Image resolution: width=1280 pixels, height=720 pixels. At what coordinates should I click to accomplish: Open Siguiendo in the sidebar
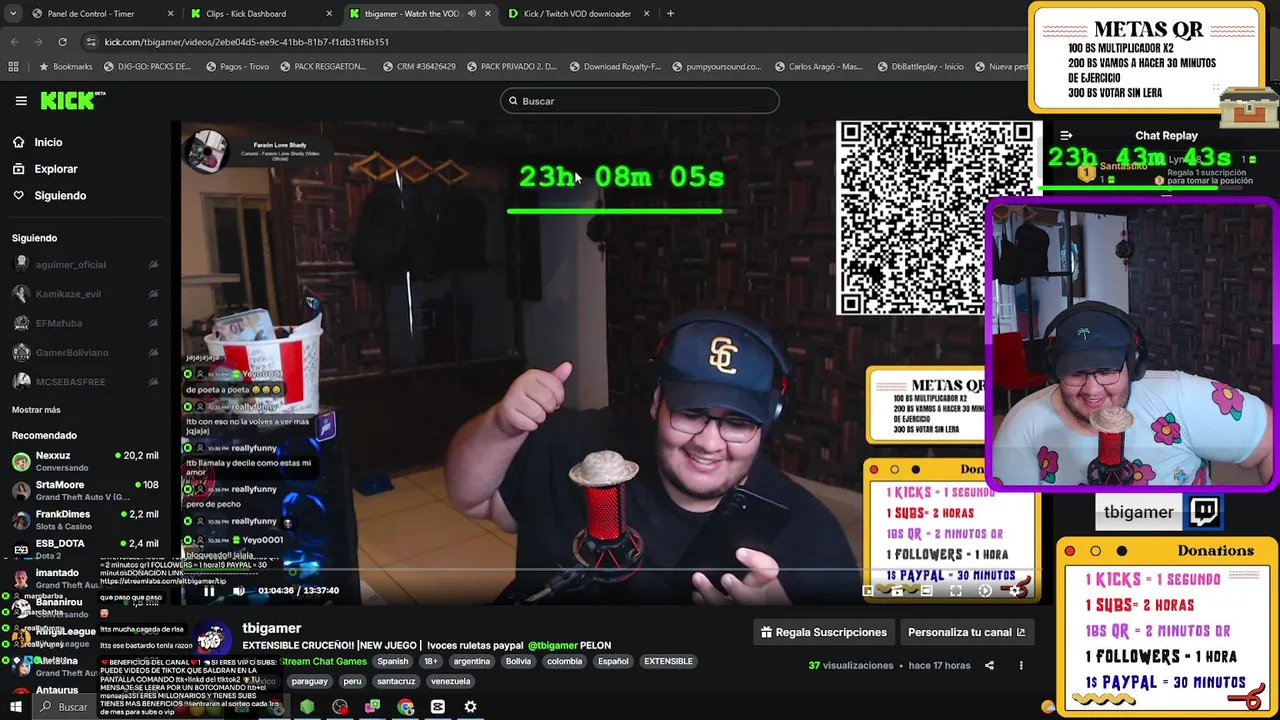tap(60, 195)
